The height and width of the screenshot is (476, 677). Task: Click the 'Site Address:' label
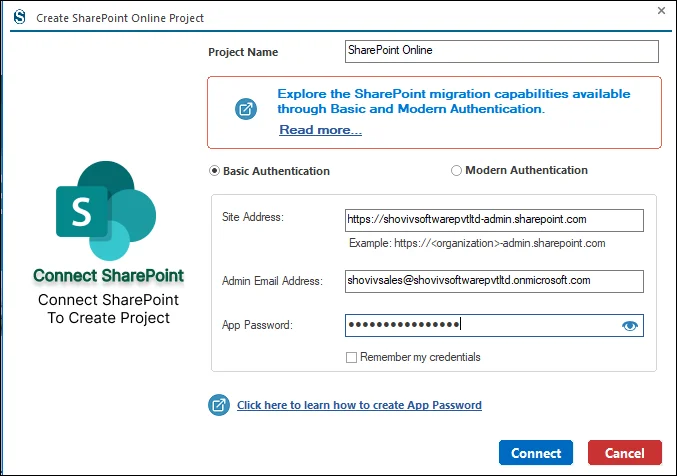pyautogui.click(x=253, y=217)
